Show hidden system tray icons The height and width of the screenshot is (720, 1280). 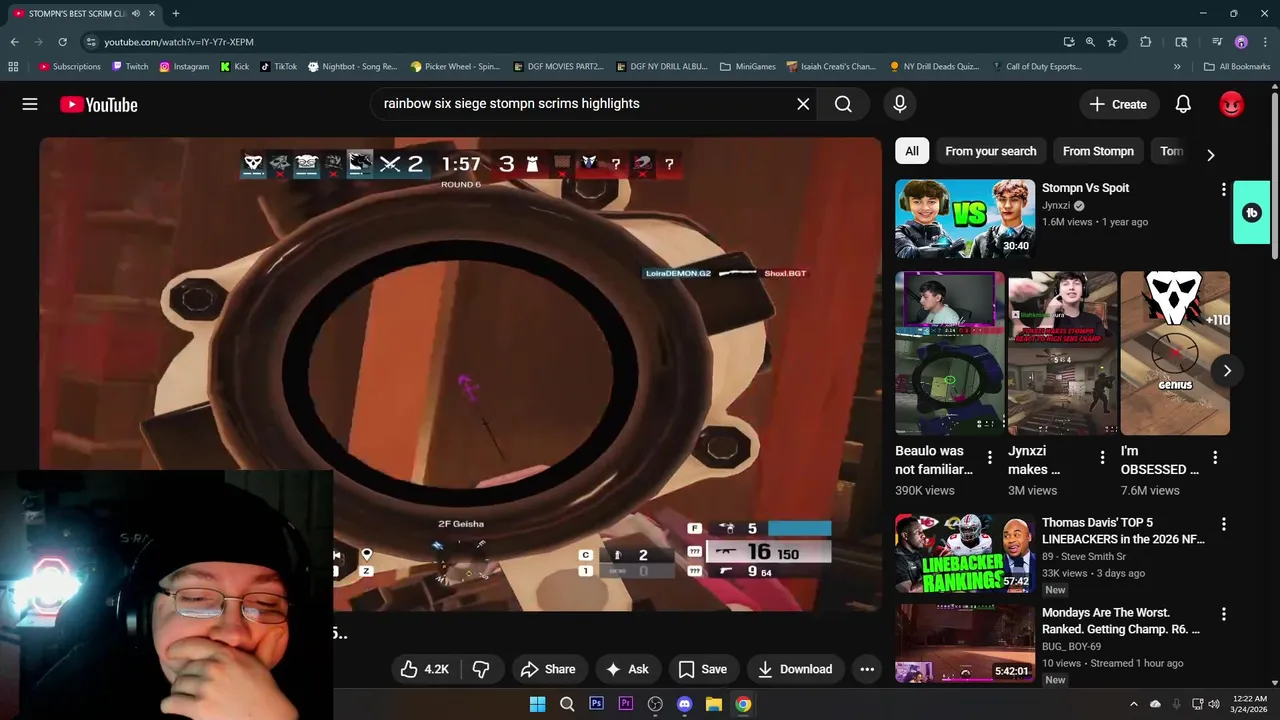pyautogui.click(x=1134, y=704)
